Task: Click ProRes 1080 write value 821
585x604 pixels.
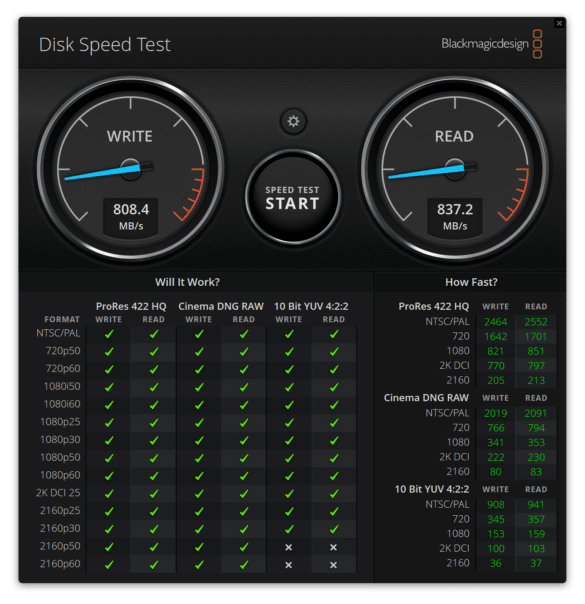Action: tap(496, 351)
